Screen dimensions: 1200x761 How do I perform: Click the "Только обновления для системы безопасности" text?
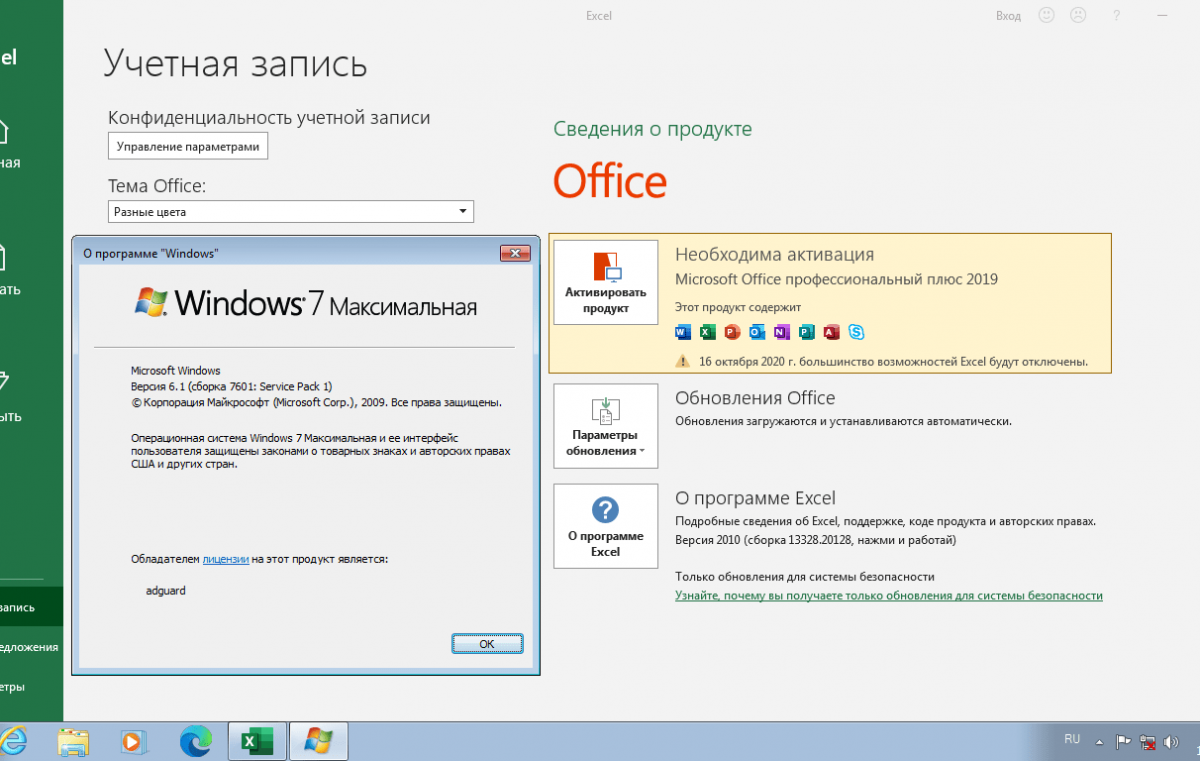805,576
